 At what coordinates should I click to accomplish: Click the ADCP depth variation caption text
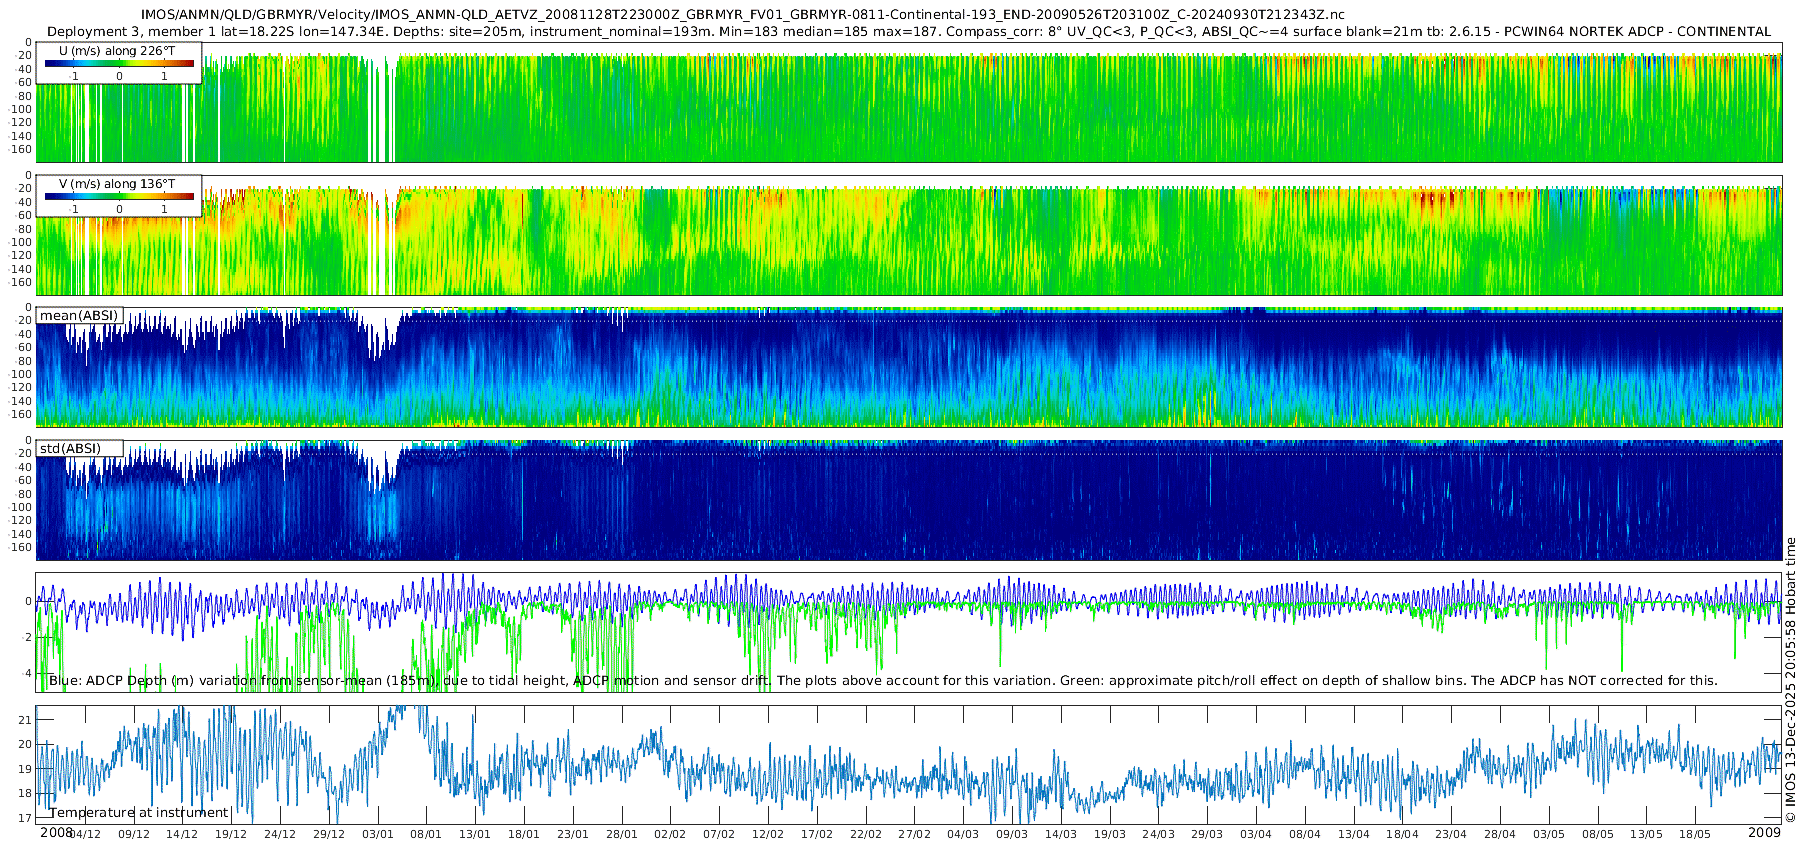pyautogui.click(x=882, y=681)
